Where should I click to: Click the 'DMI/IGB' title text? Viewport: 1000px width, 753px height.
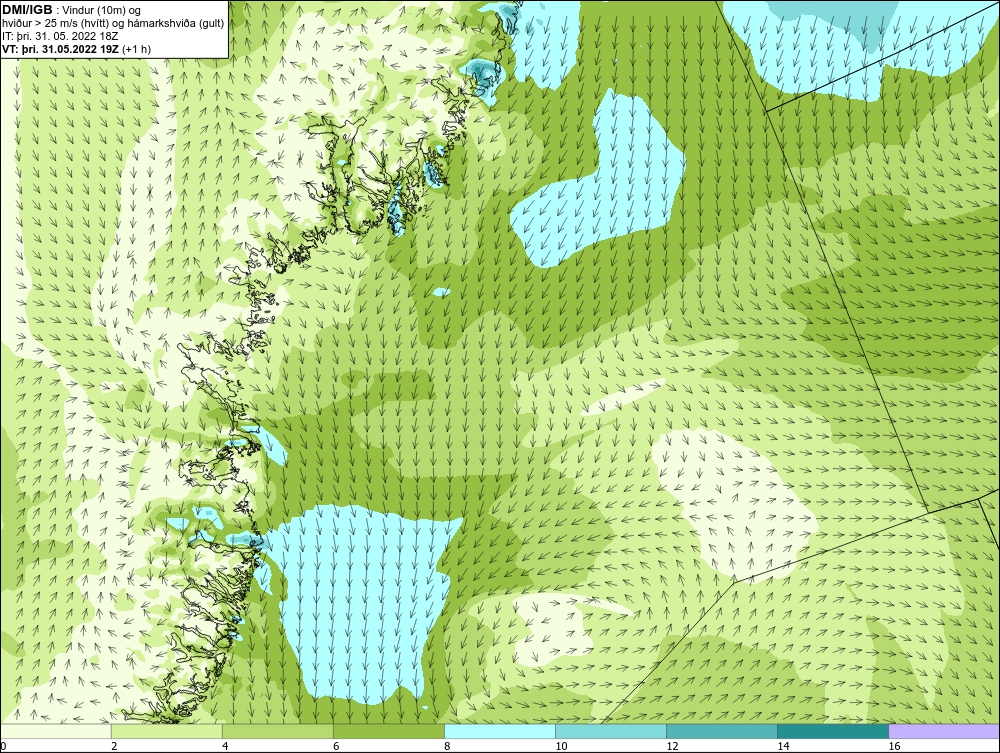(x=27, y=10)
